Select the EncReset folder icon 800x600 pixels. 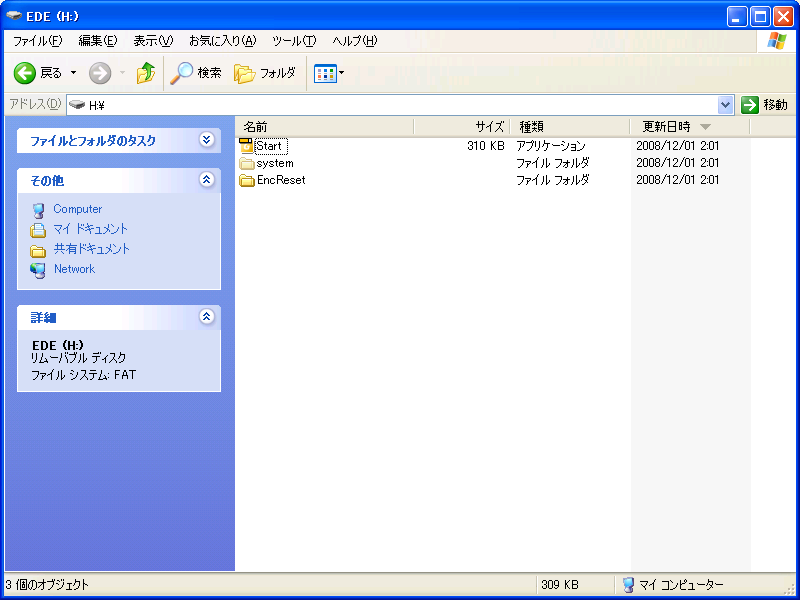247,180
